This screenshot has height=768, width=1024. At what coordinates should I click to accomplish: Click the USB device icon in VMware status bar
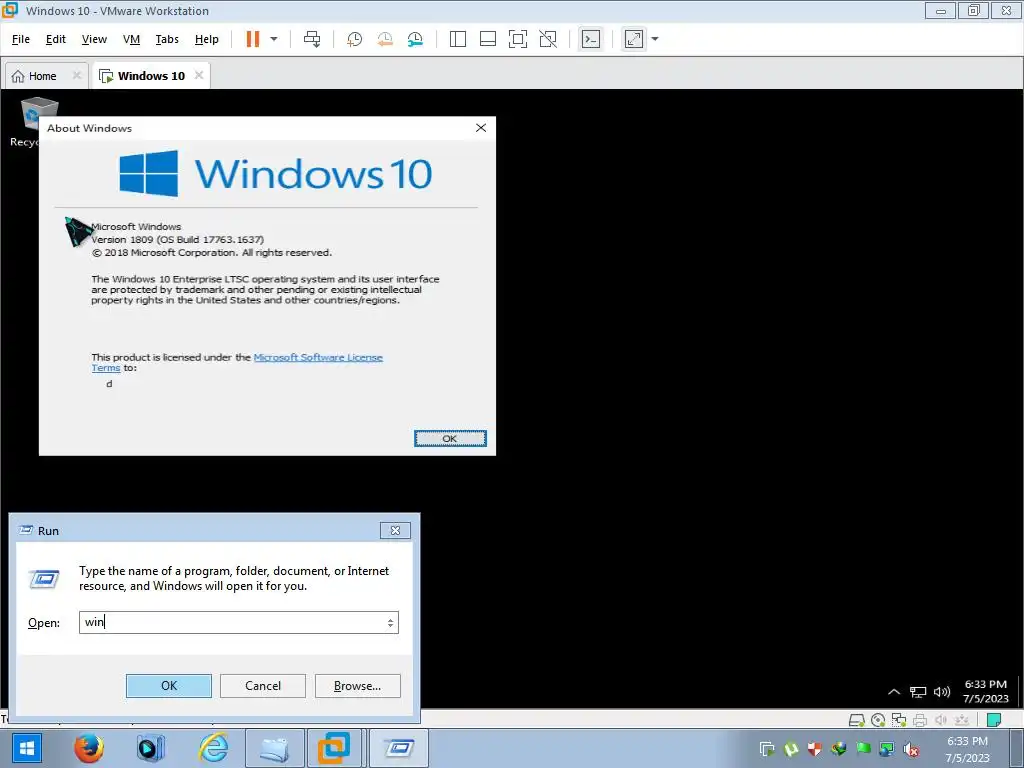(x=962, y=720)
